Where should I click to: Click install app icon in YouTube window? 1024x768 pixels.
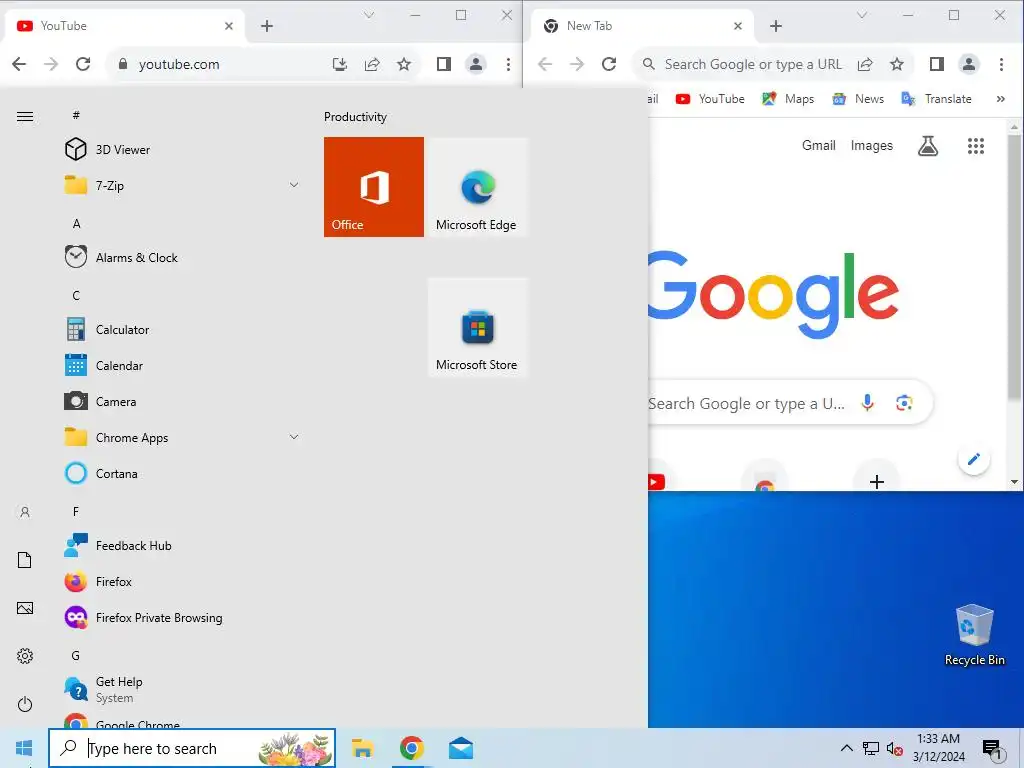click(x=340, y=64)
